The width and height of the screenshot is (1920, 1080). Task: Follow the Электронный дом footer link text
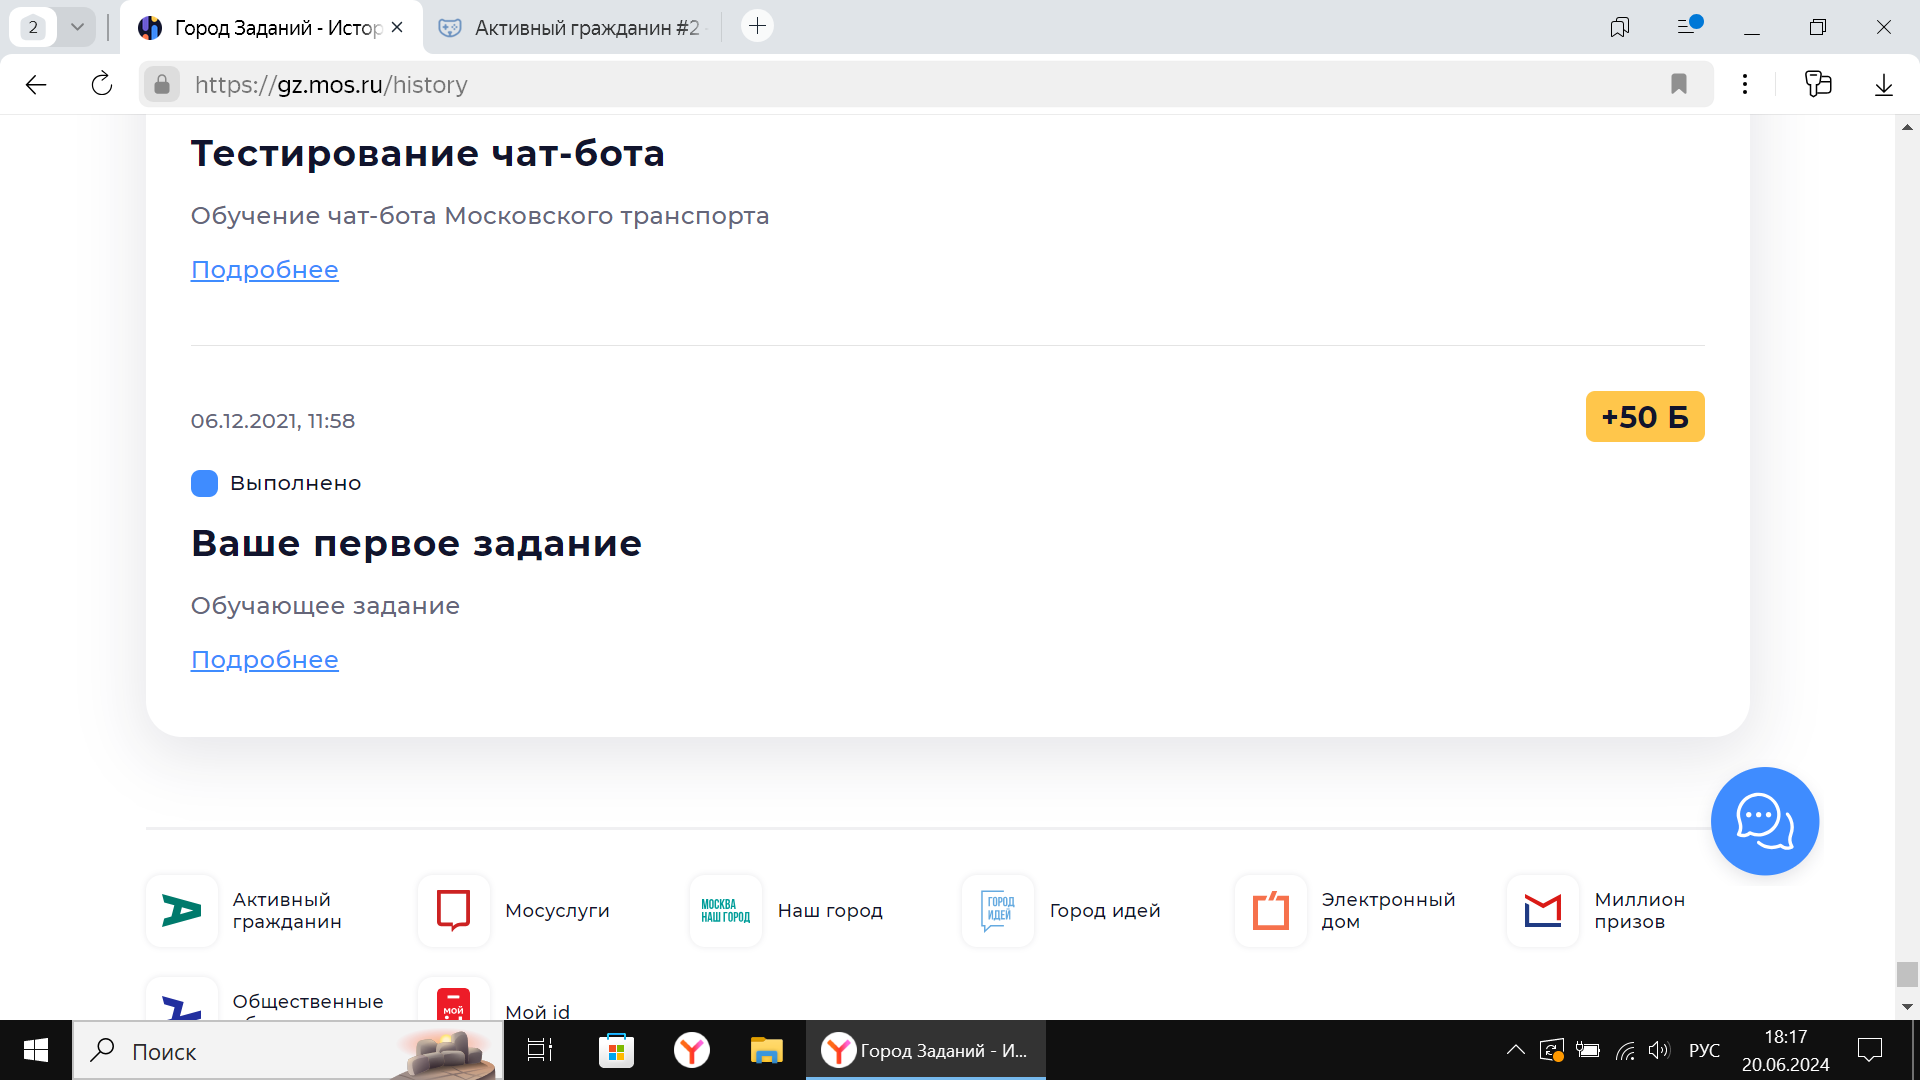pyautogui.click(x=1388, y=911)
